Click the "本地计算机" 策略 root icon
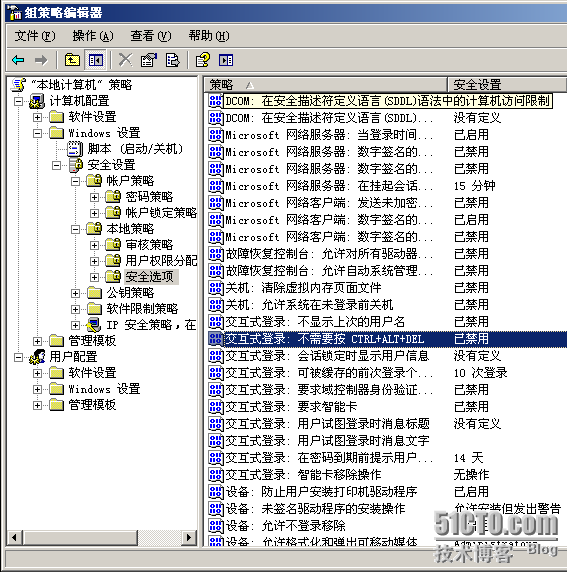 (19, 85)
